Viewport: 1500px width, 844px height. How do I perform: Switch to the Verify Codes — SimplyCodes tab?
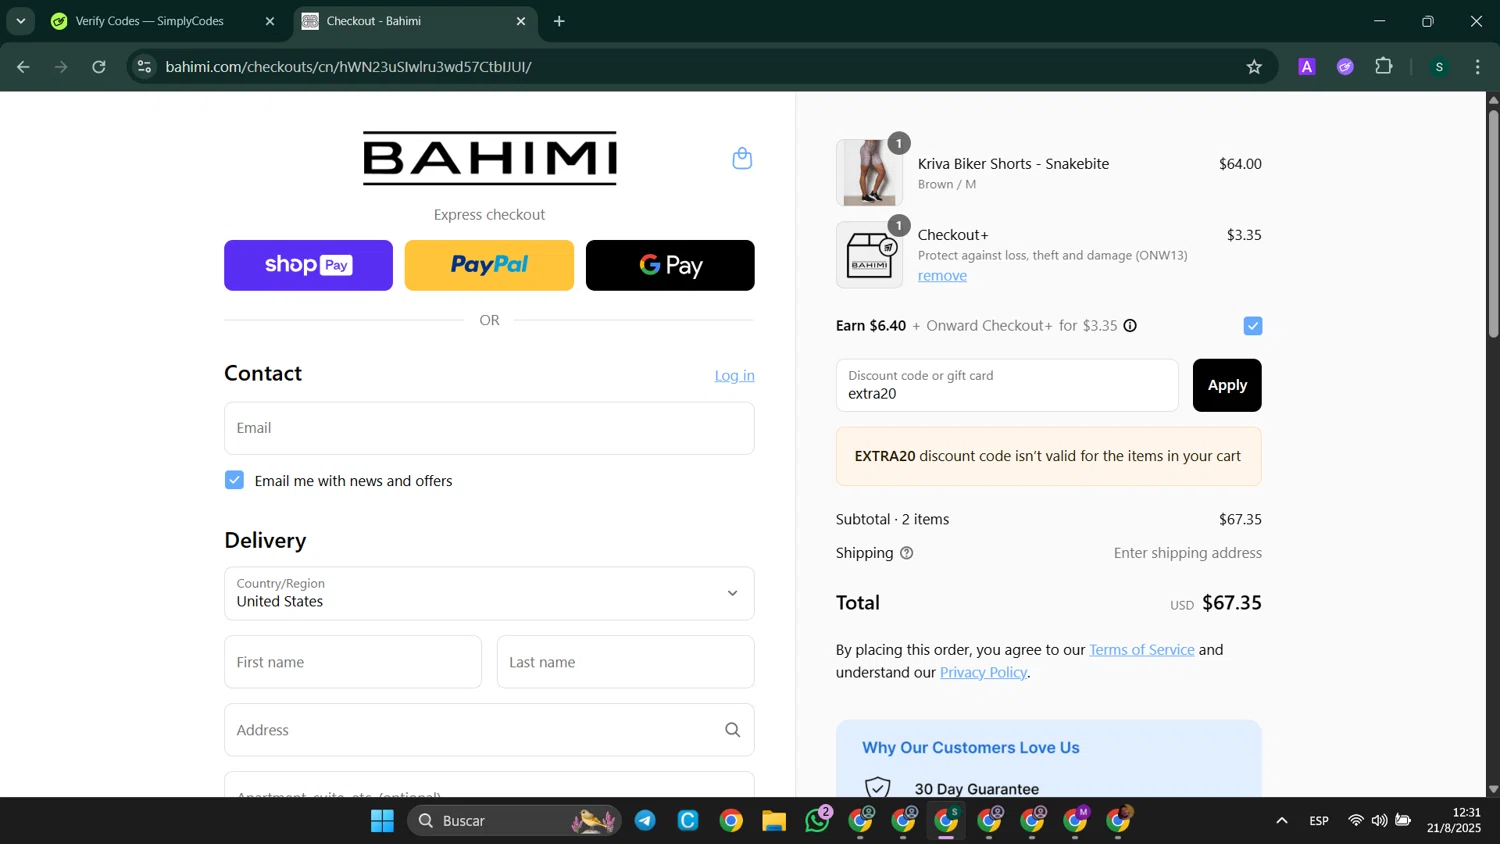tap(150, 21)
